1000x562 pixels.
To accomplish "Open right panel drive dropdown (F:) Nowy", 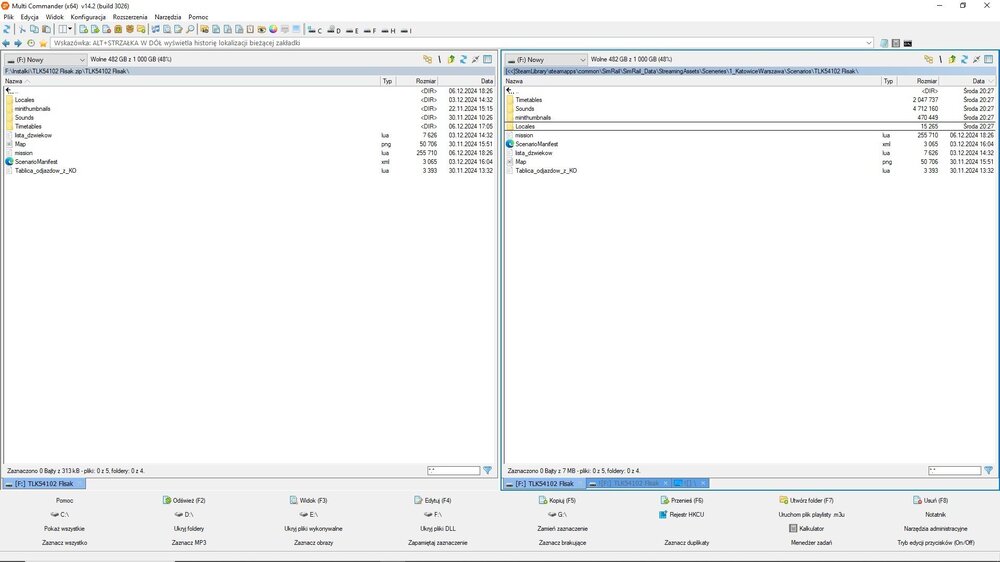I will (x=547, y=60).
